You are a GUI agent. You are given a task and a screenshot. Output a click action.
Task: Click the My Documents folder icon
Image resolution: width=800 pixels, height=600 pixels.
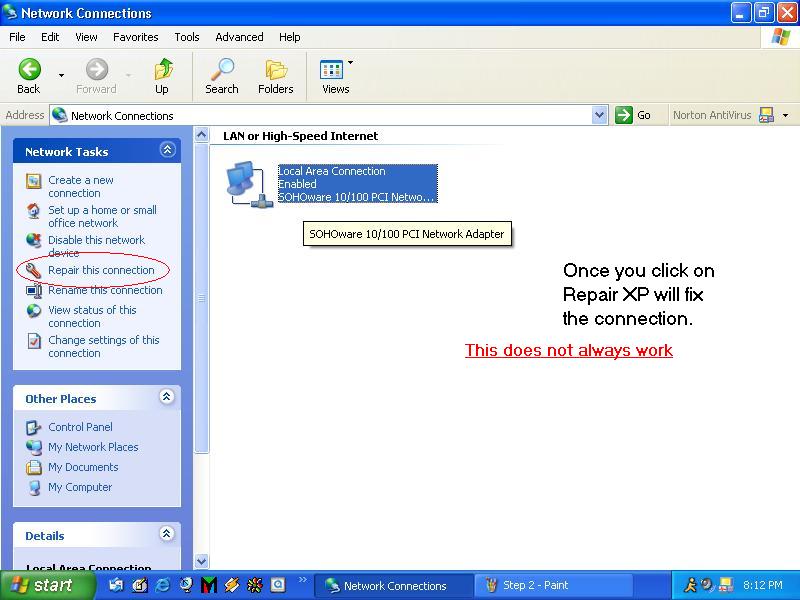pyautogui.click(x=34, y=467)
